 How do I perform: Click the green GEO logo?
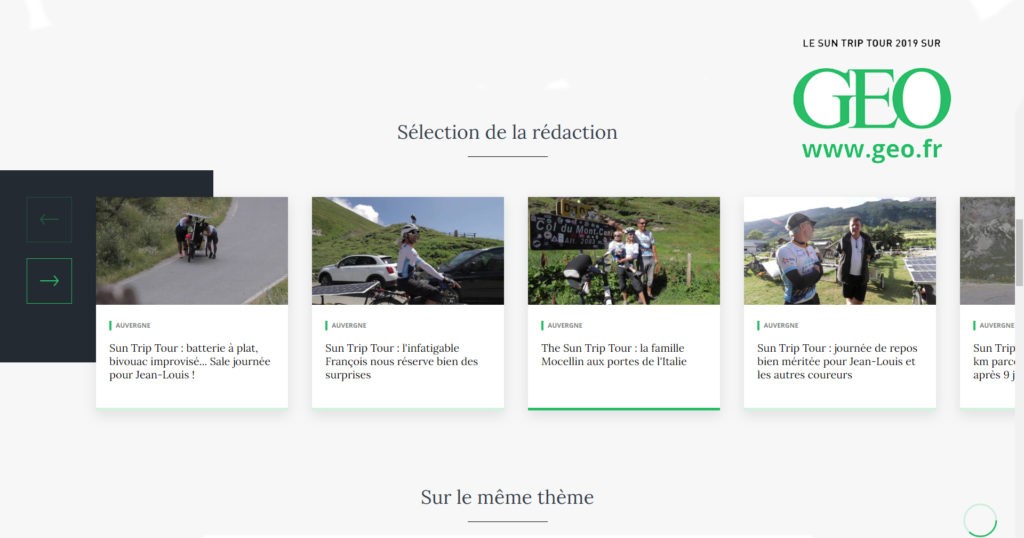(871, 99)
